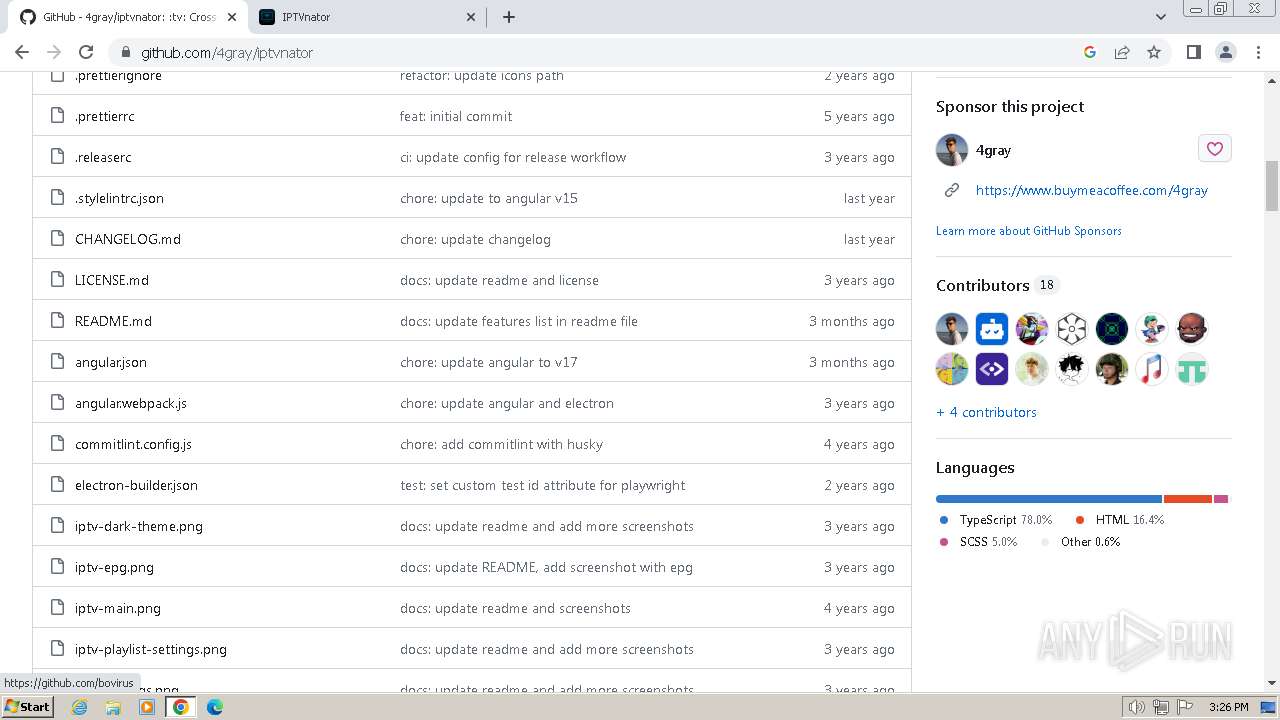Viewport: 1280px width, 720px height.
Task: Open the Chrome profile menu
Action: click(1225, 52)
